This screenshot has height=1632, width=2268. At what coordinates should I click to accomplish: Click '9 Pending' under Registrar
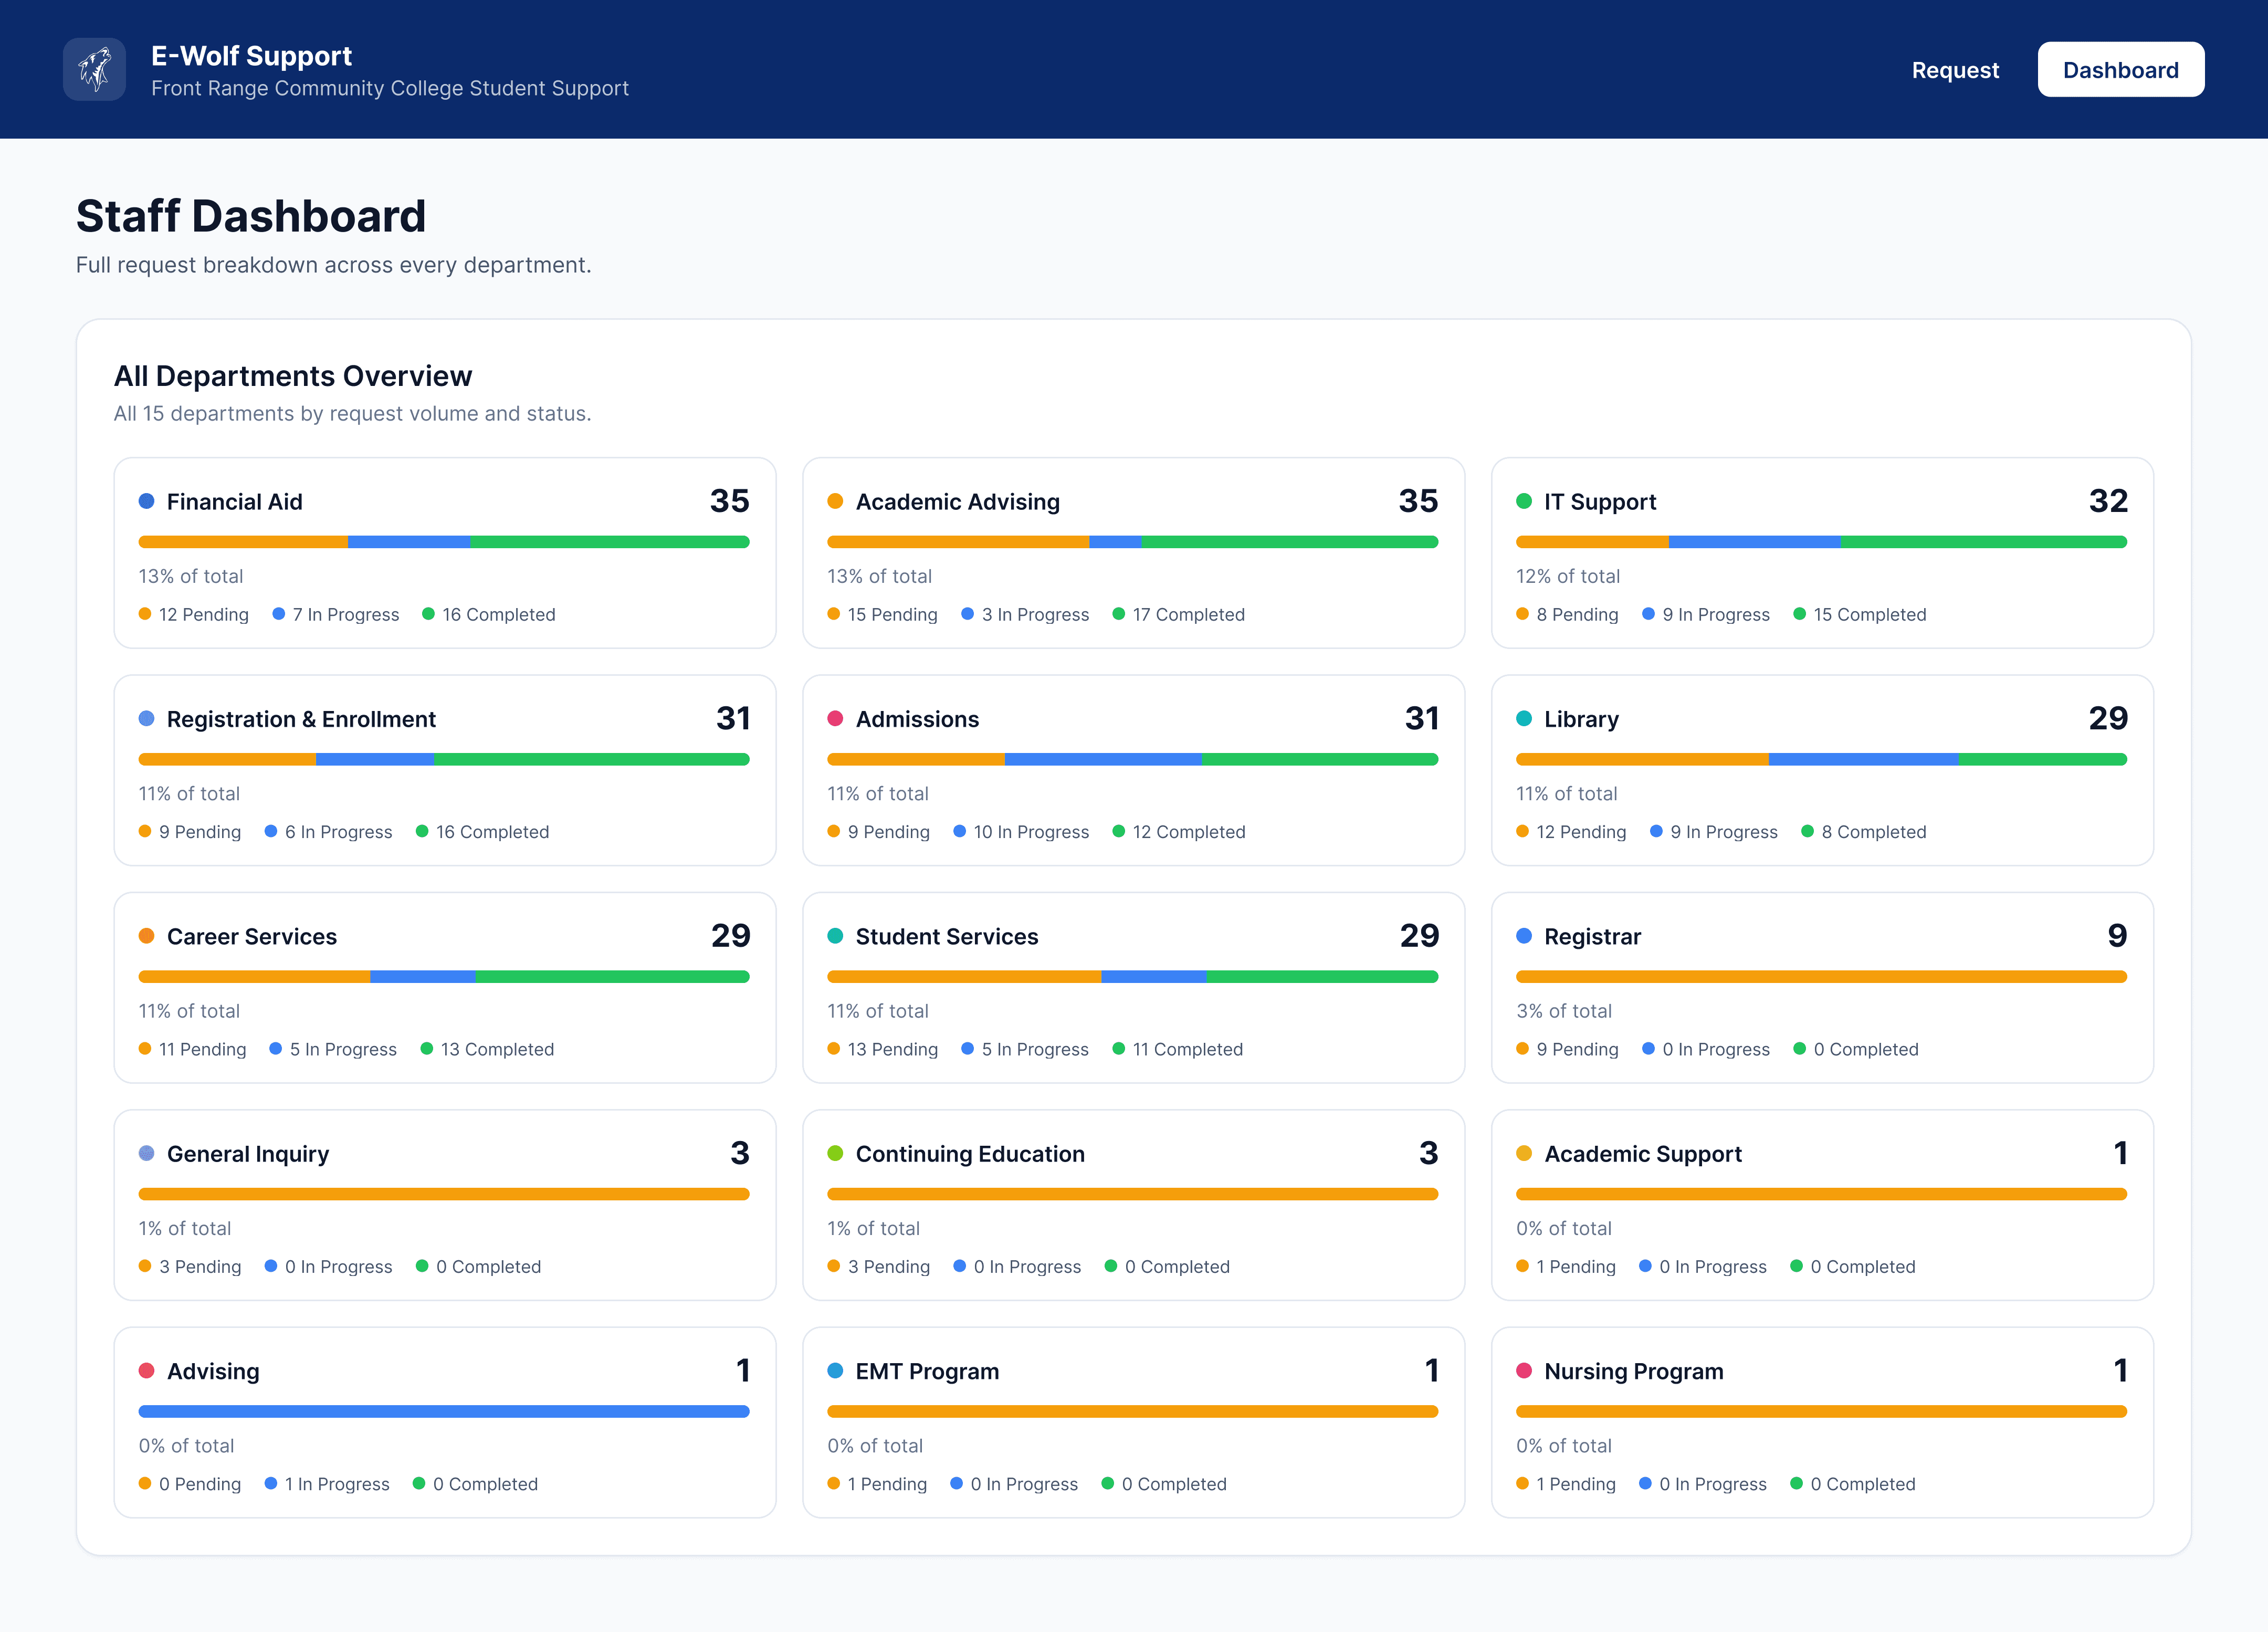pyautogui.click(x=1567, y=1049)
